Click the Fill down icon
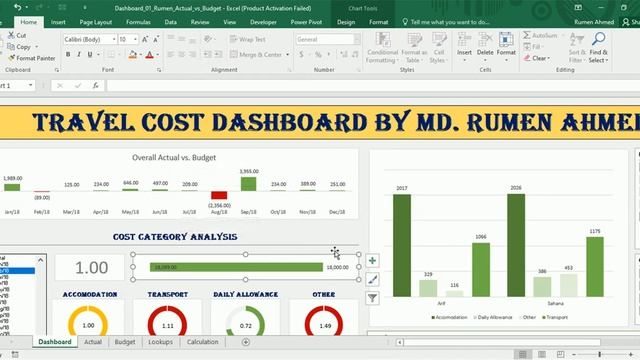The width and height of the screenshot is (640, 360). (527, 47)
